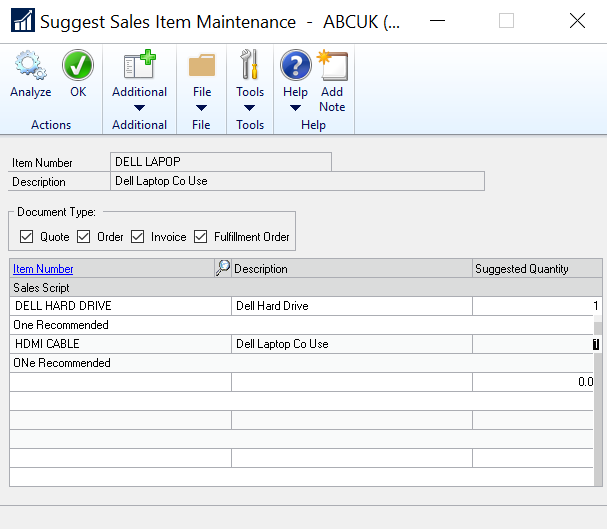The image size is (607, 529).
Task: Open the item lookup magnifier icon
Action: pos(223,268)
